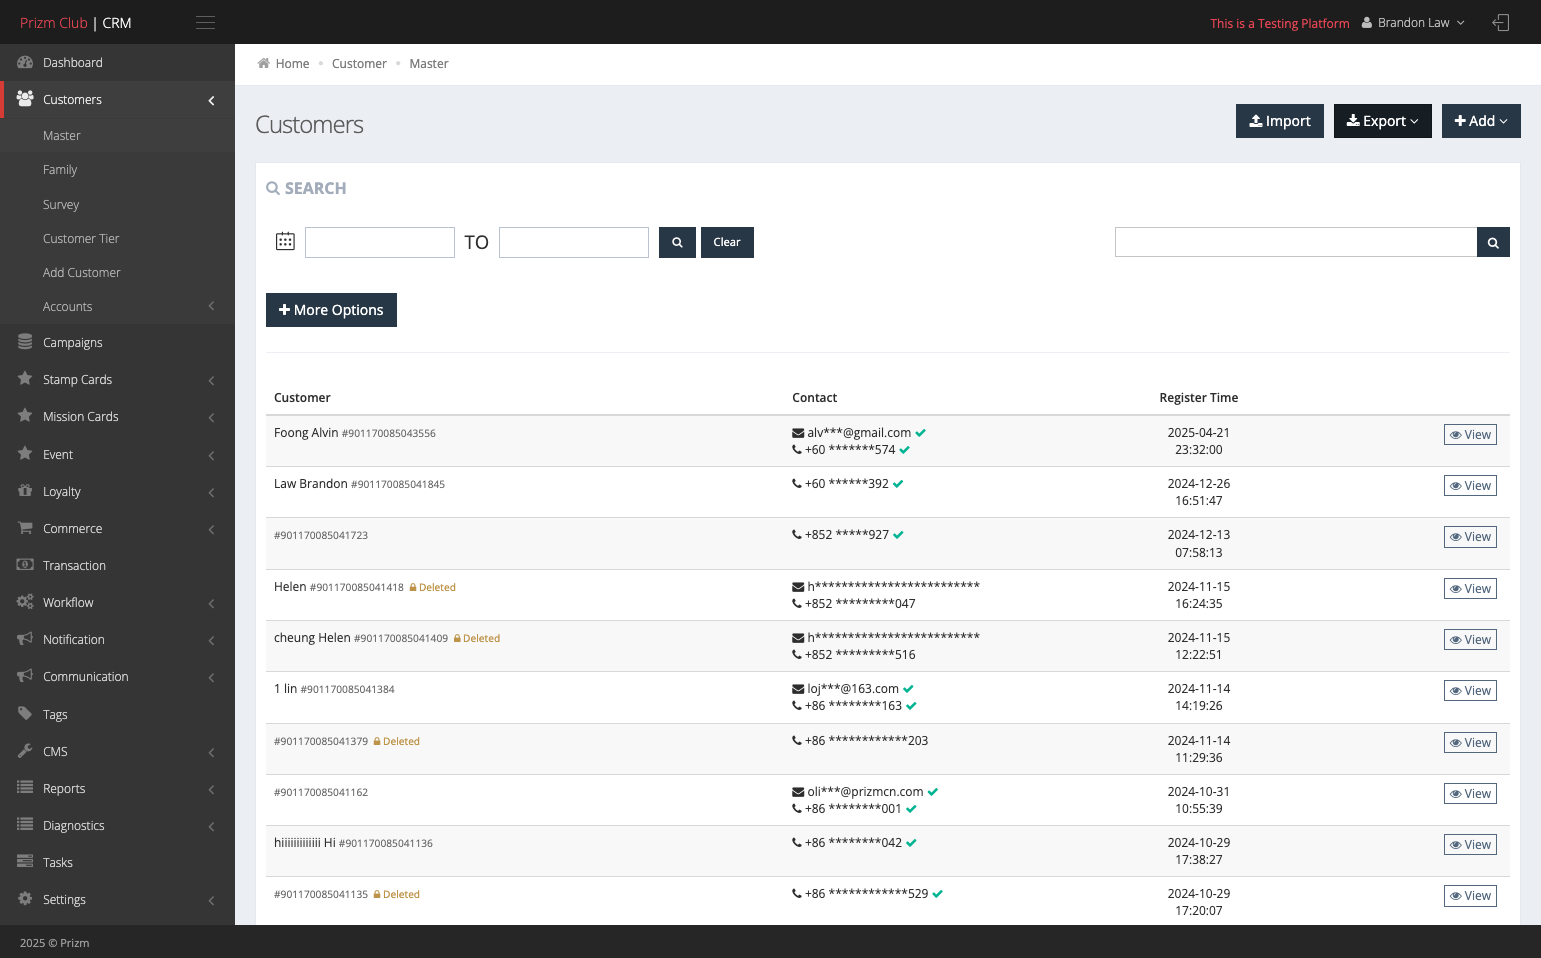
Task: Expand More Options search button
Action: (331, 310)
